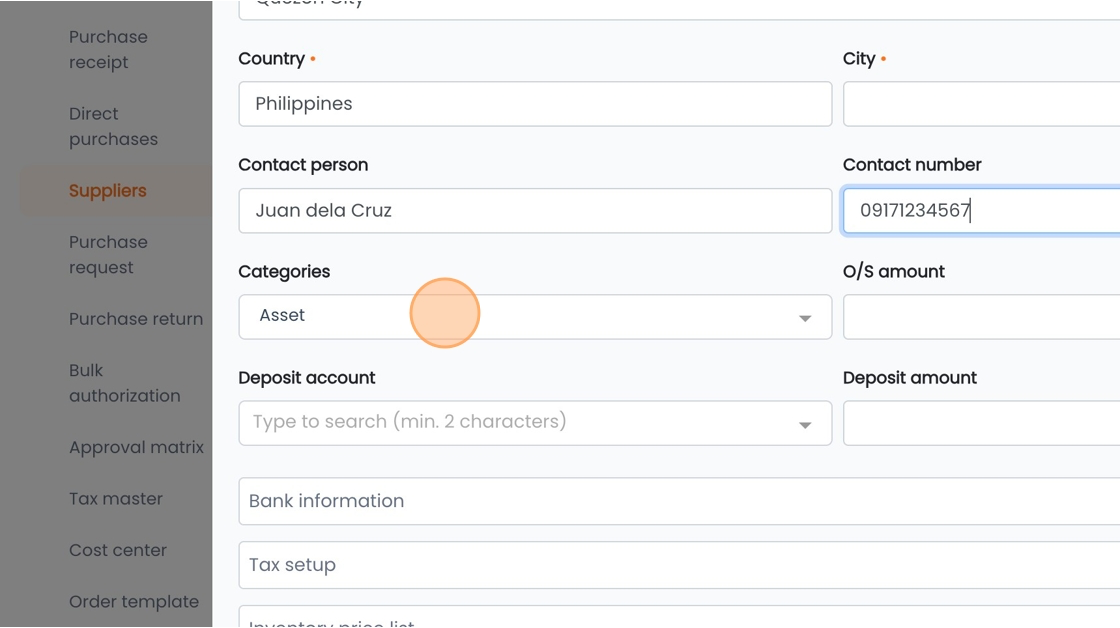Viewport: 1120px width, 628px height.
Task: Click the Categories dropdown arrow
Action: tap(805, 318)
